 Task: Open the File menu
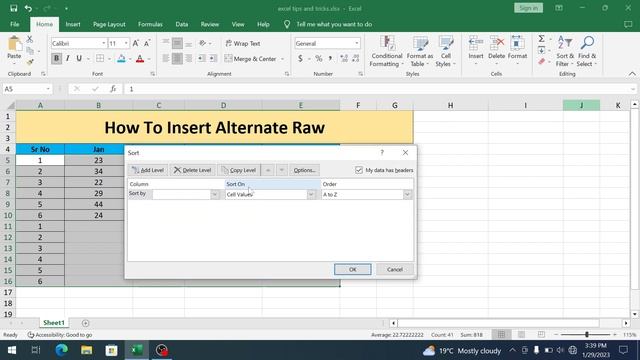(15, 24)
